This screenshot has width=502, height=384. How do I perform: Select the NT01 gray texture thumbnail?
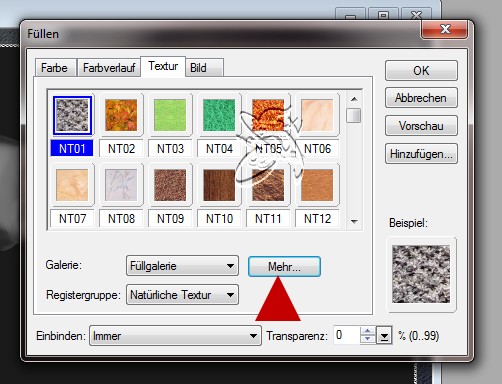72,115
